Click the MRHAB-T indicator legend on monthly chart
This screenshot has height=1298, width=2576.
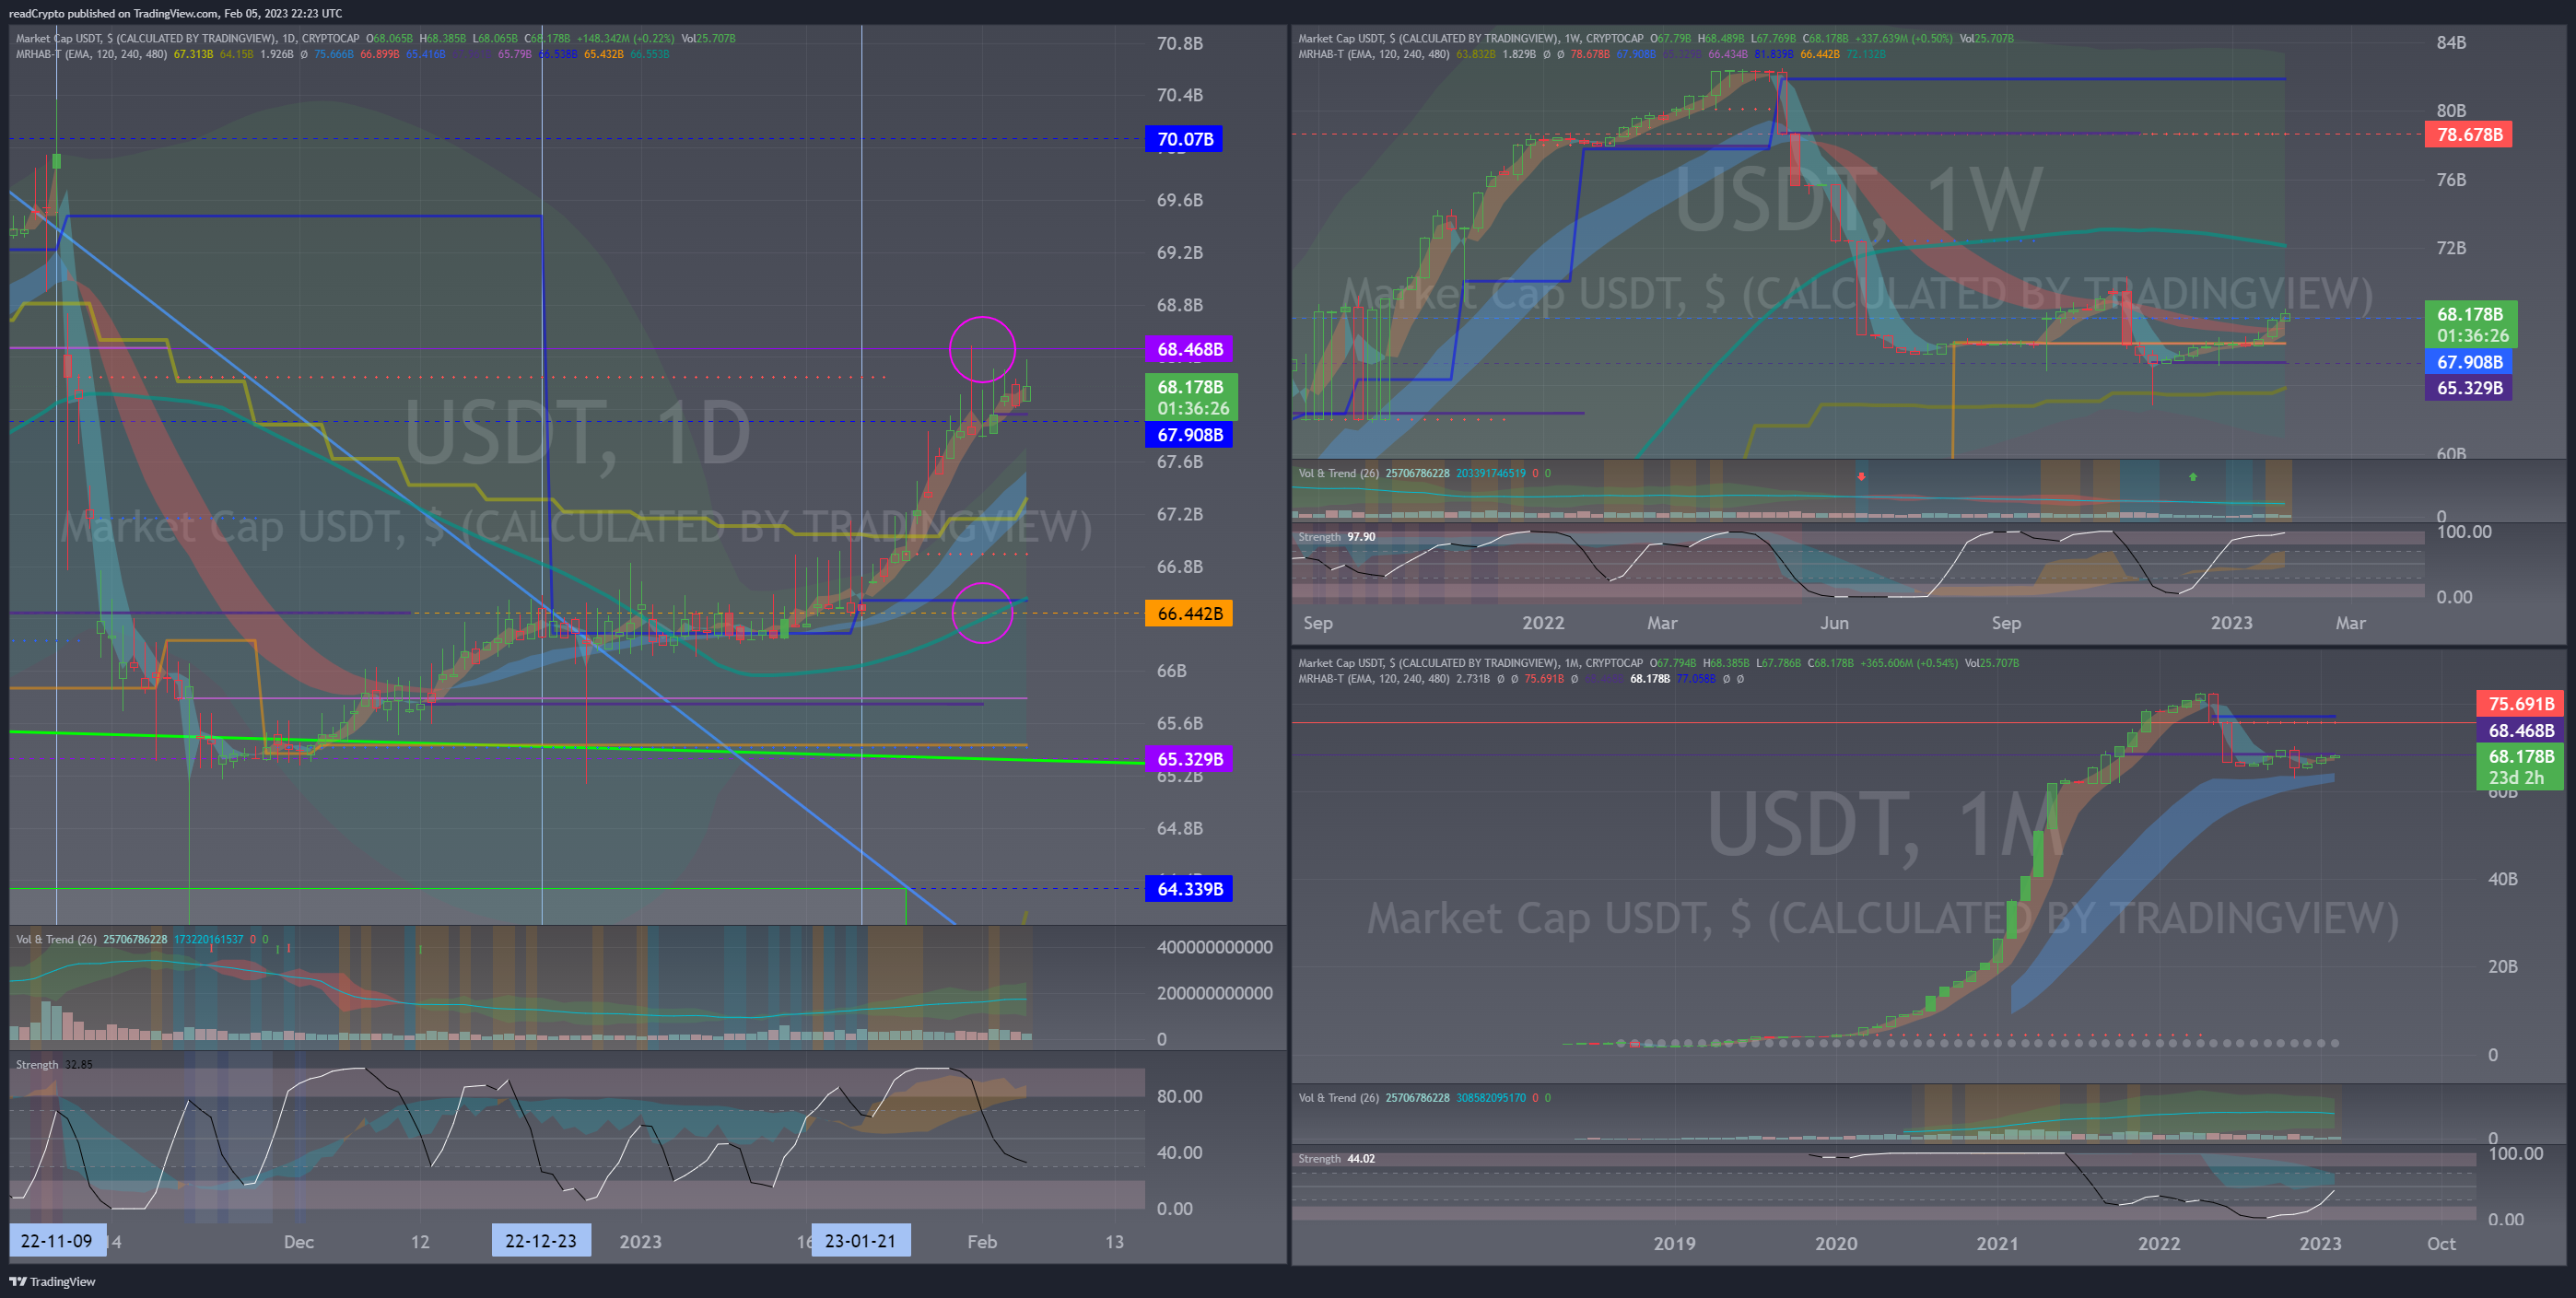pyautogui.click(x=1373, y=679)
